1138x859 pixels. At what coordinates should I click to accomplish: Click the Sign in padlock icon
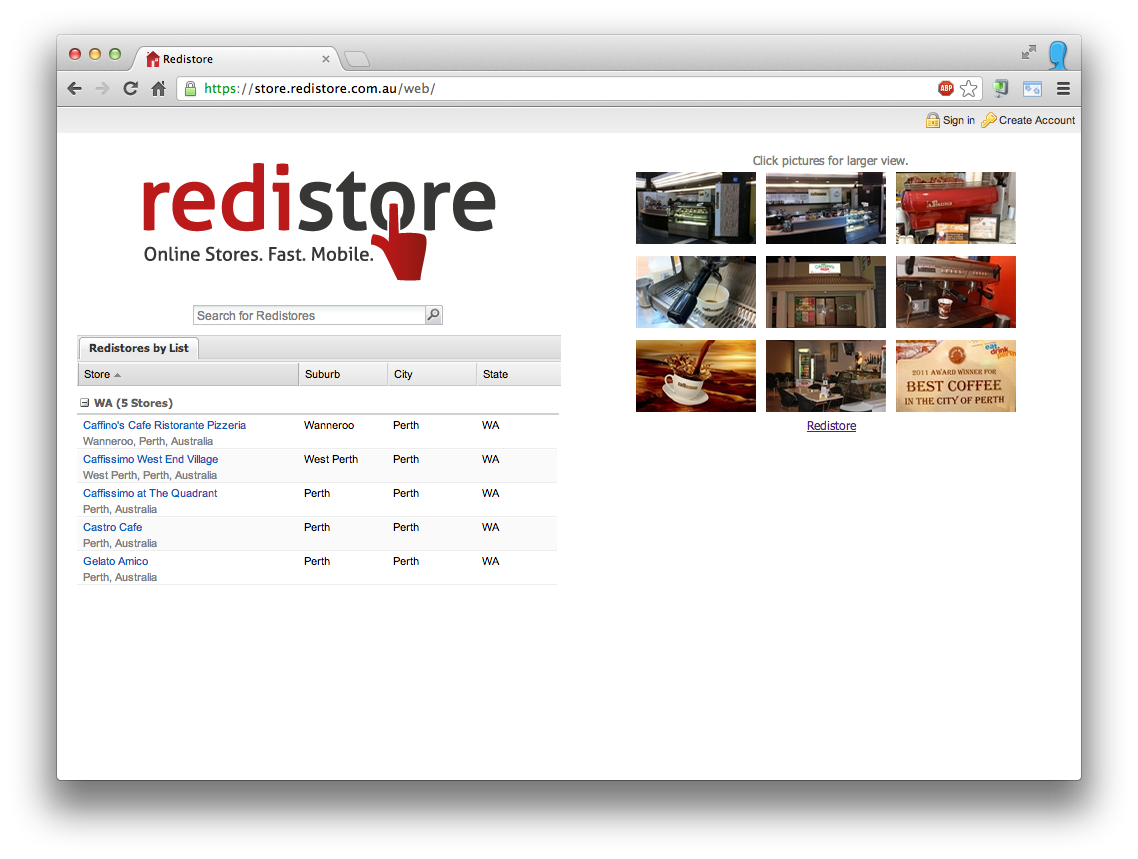(933, 120)
